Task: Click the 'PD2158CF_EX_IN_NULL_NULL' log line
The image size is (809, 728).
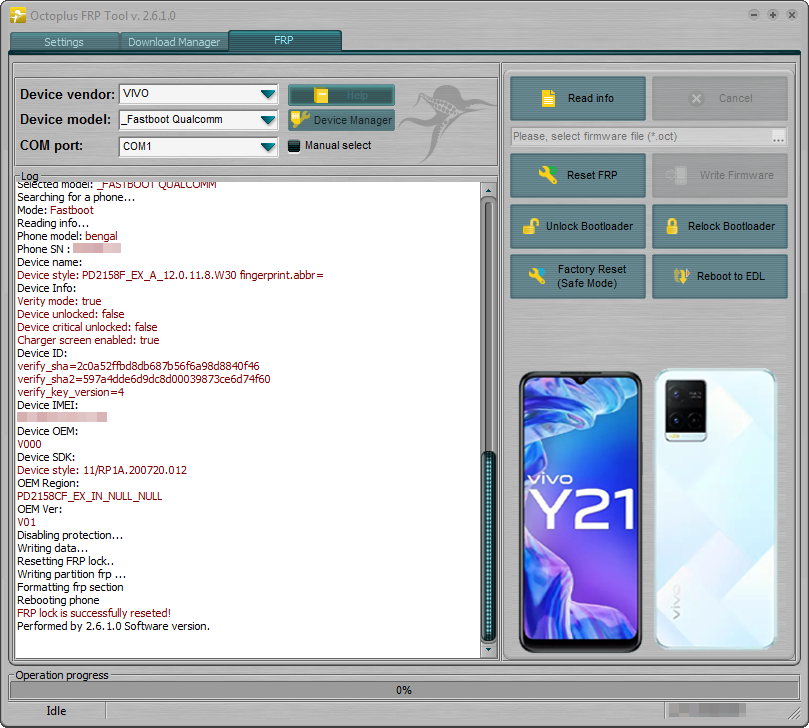Action: 90,496
